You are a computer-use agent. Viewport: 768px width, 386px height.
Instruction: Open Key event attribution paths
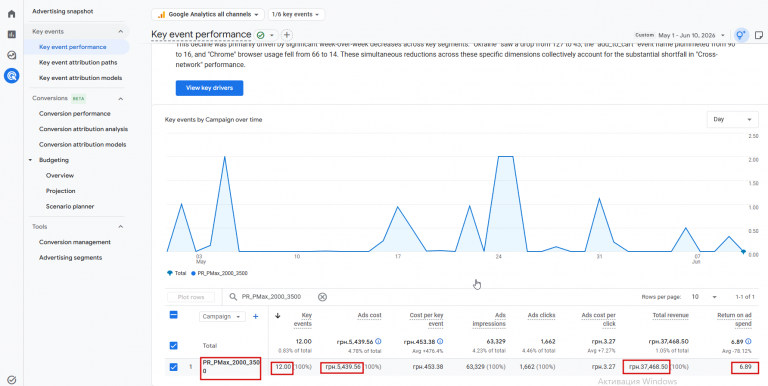[78, 63]
